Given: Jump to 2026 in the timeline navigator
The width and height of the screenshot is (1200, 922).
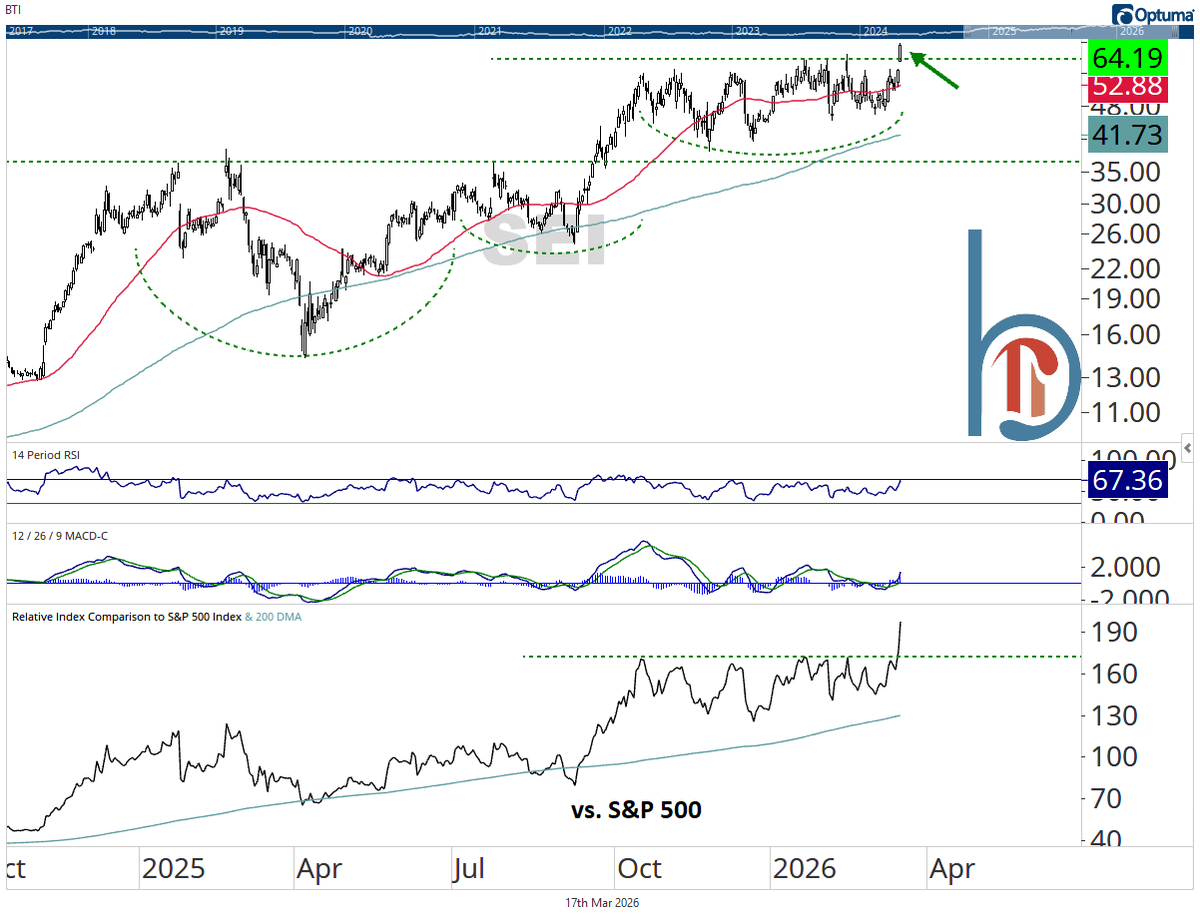Looking at the screenshot, I should (x=1132, y=31).
